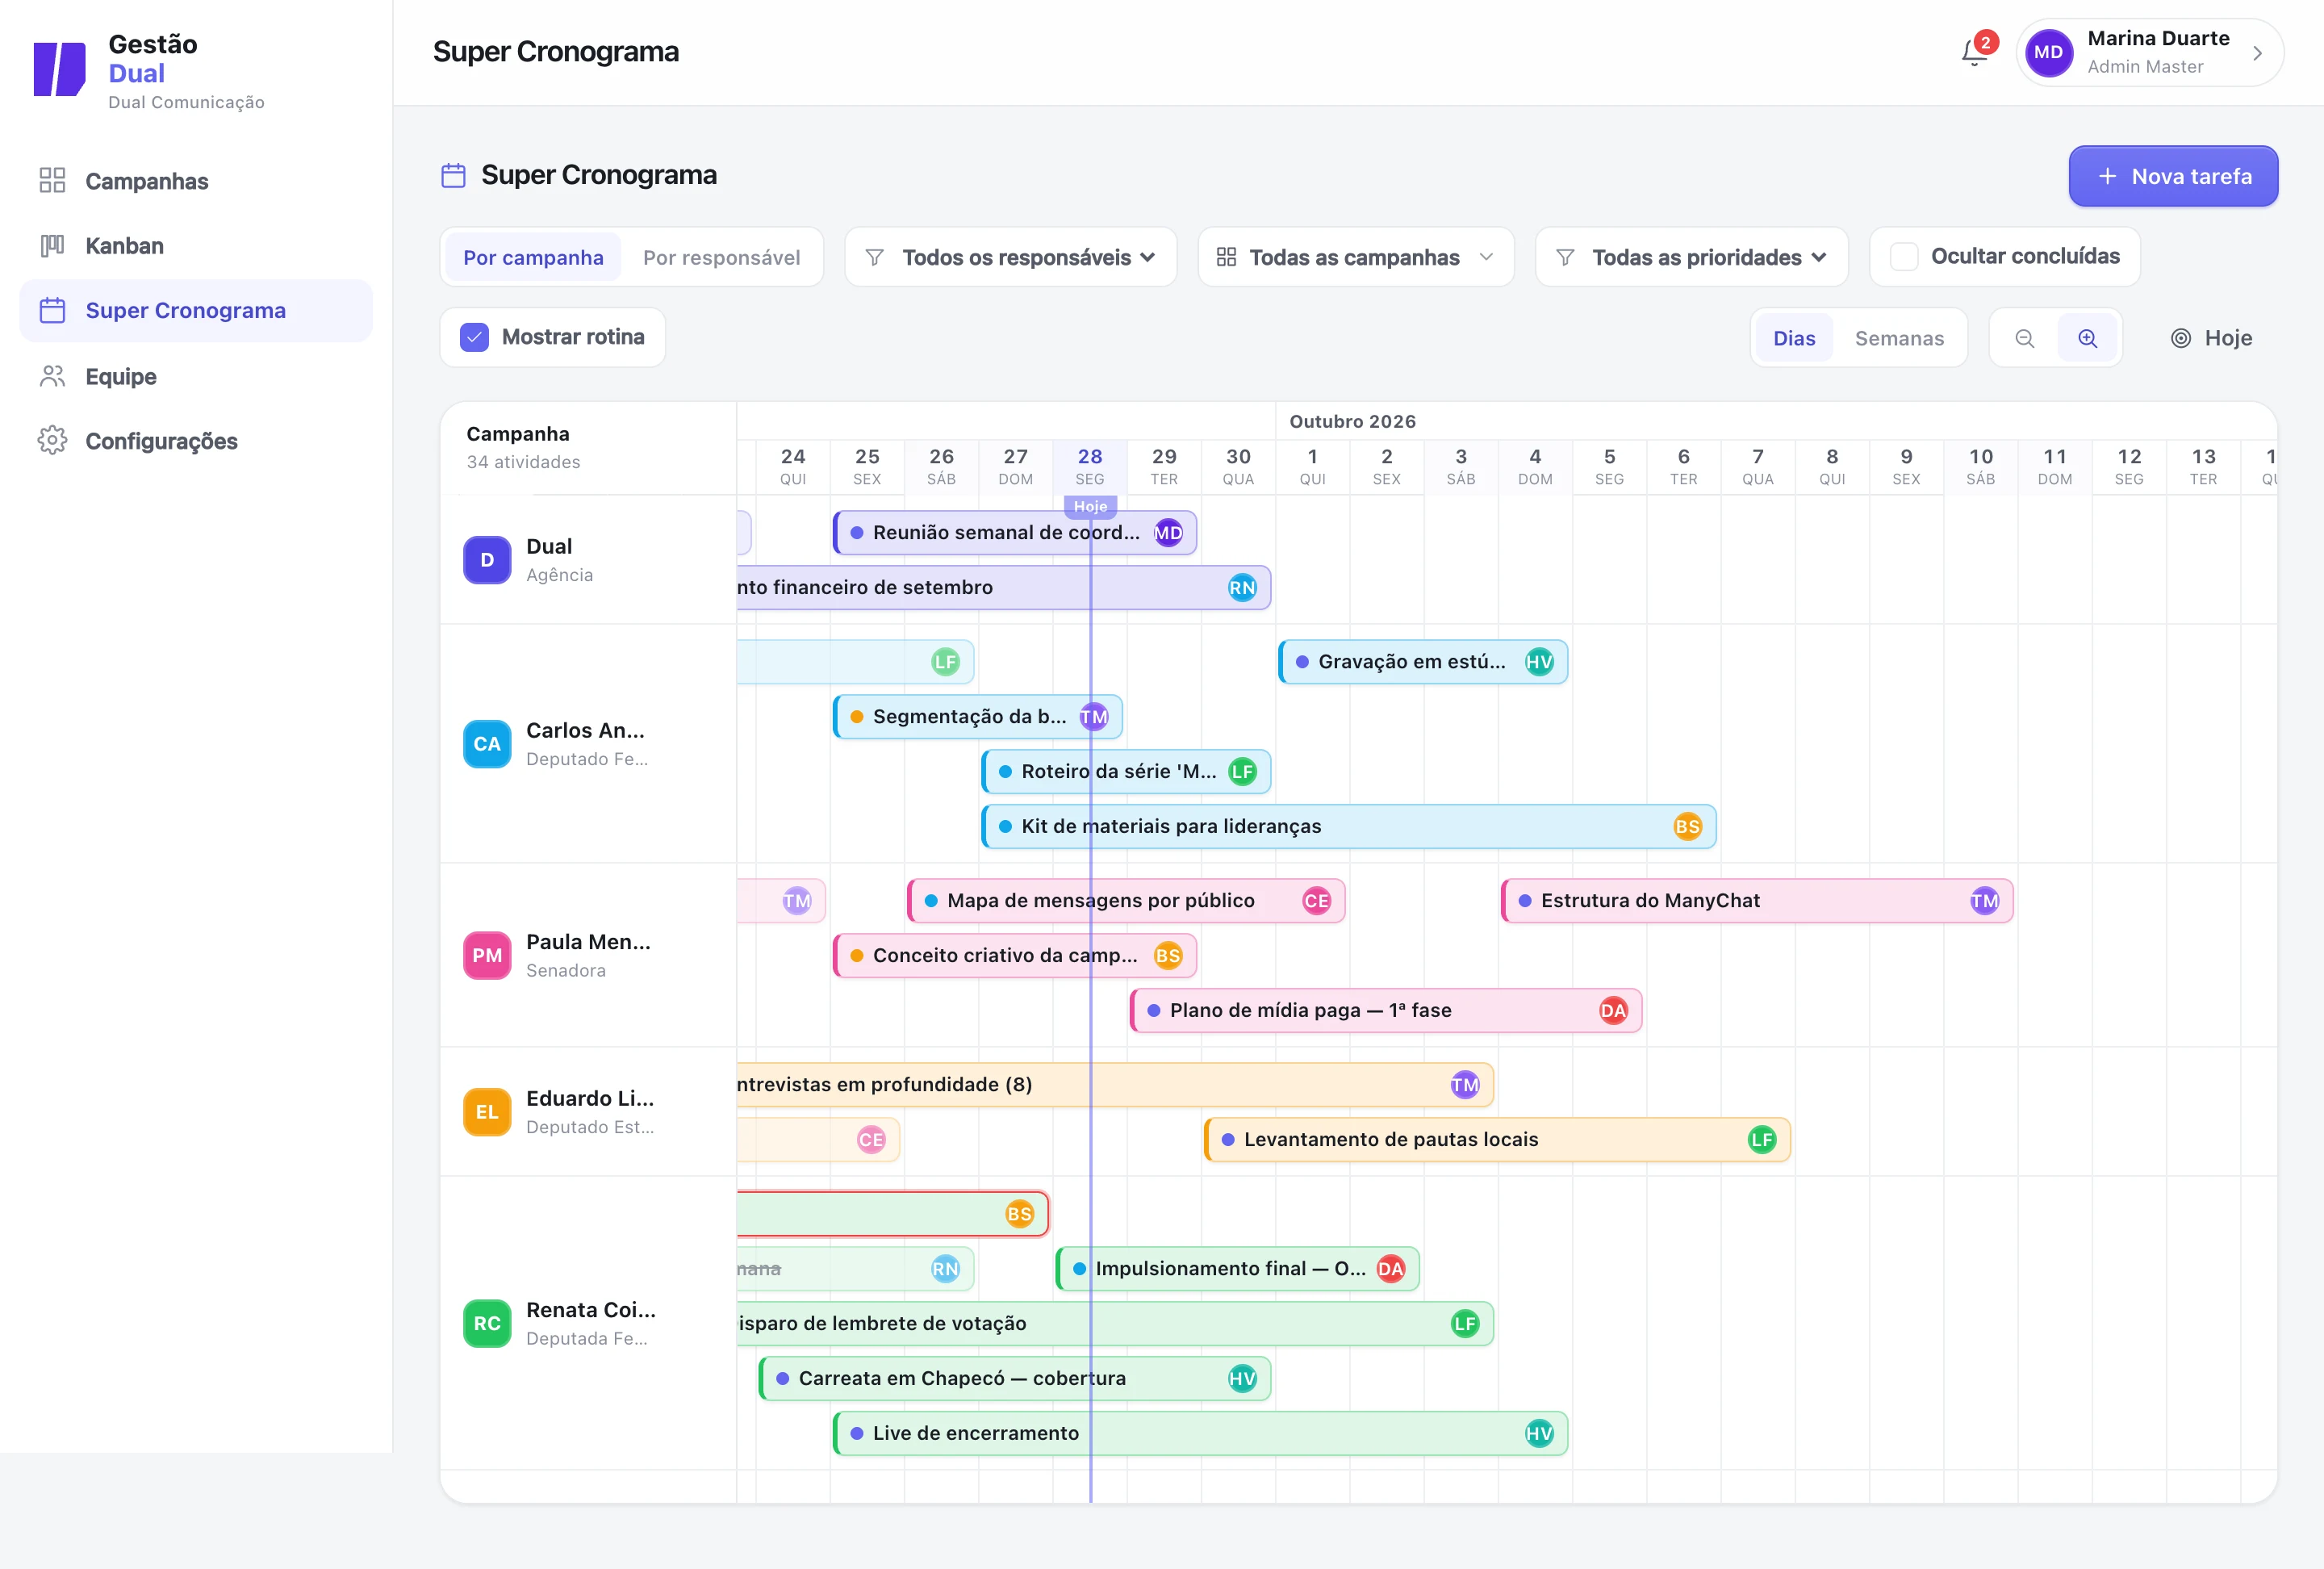Click the Nova tarefa button
Screen dimensions: 2324x1569
[2173, 176]
